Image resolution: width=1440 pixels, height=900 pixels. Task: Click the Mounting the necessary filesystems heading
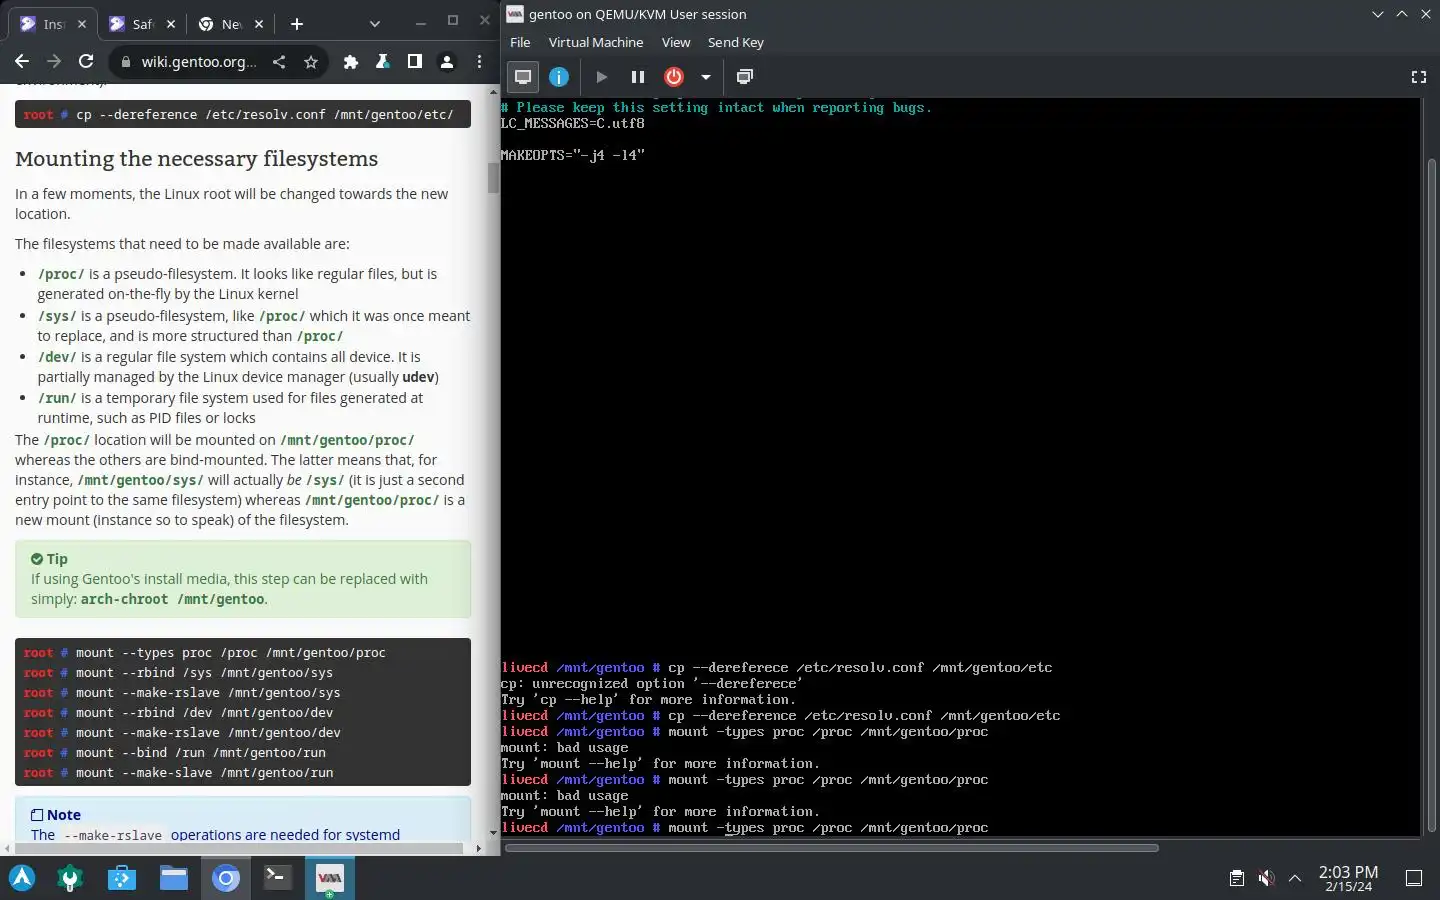tap(197, 159)
